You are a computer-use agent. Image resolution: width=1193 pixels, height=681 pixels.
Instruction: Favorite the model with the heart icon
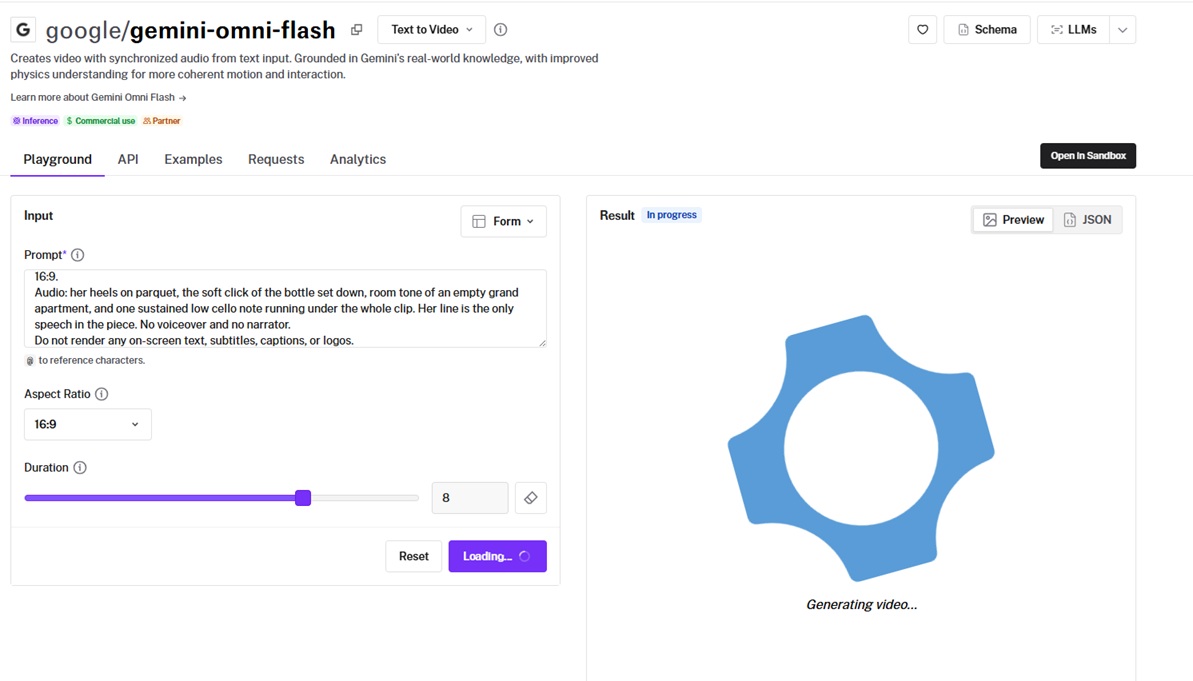(922, 30)
